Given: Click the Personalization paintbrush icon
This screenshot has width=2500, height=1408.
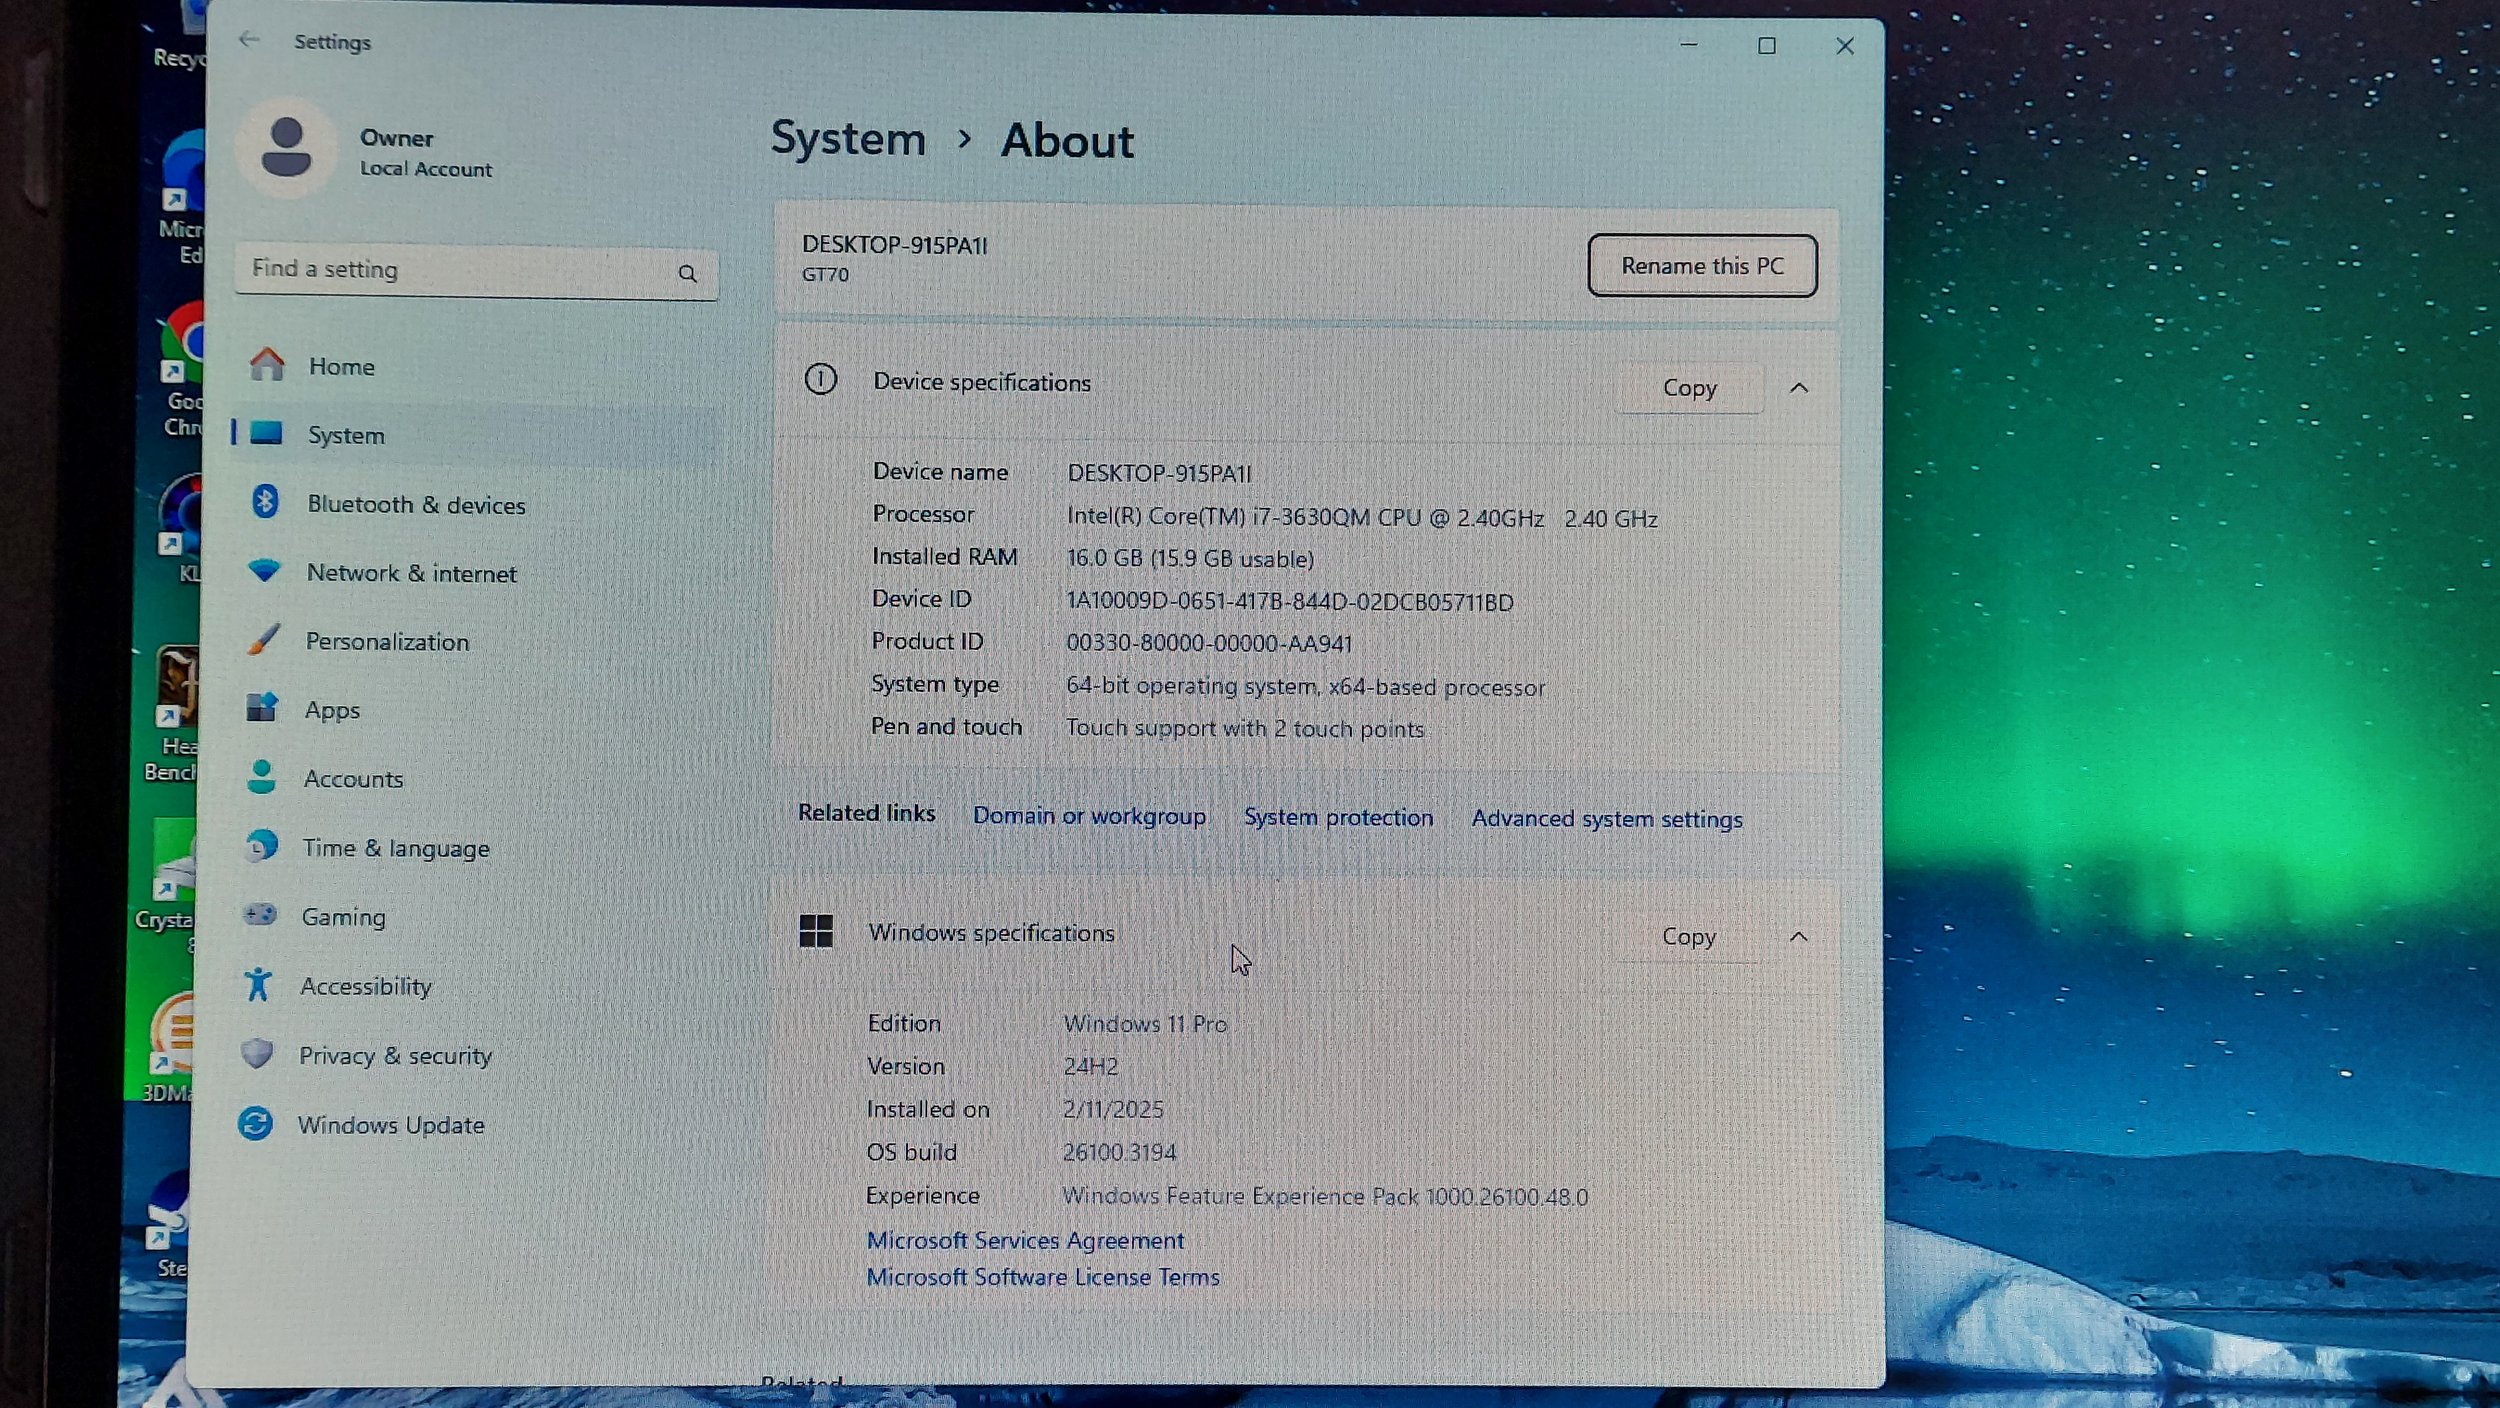Looking at the screenshot, I should tap(263, 639).
